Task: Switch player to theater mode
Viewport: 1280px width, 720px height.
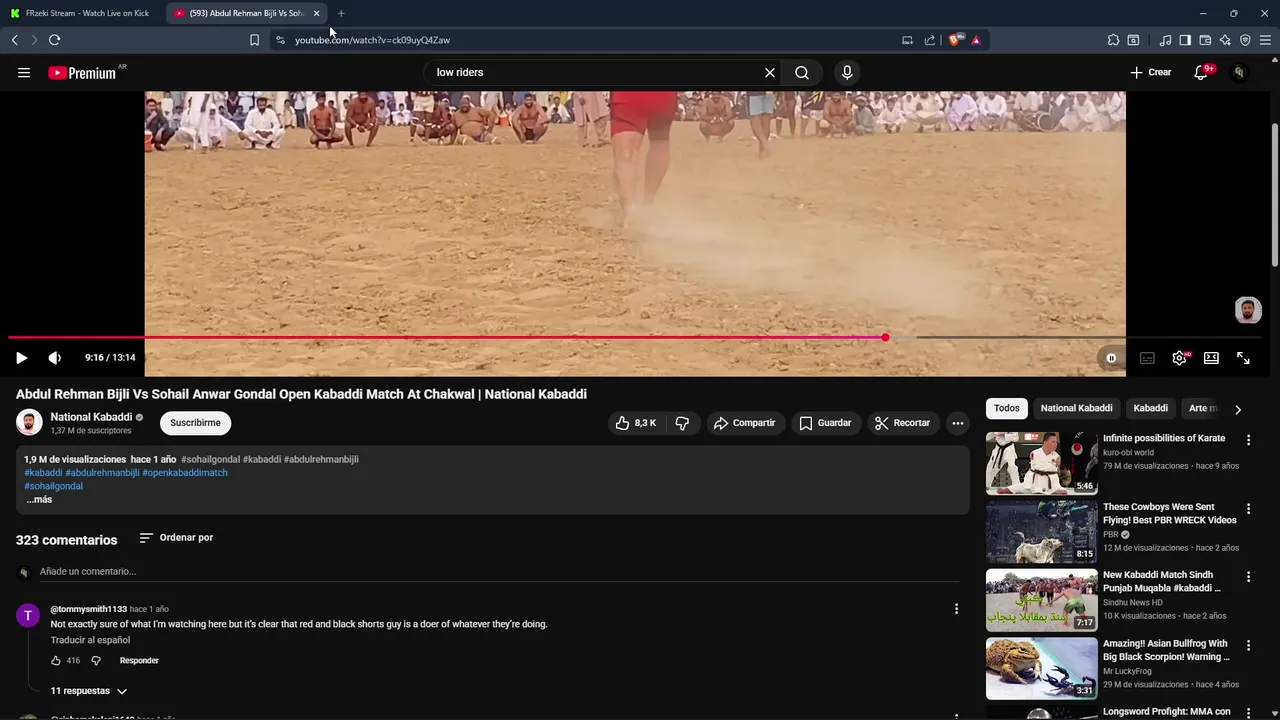Action: 1211,358
